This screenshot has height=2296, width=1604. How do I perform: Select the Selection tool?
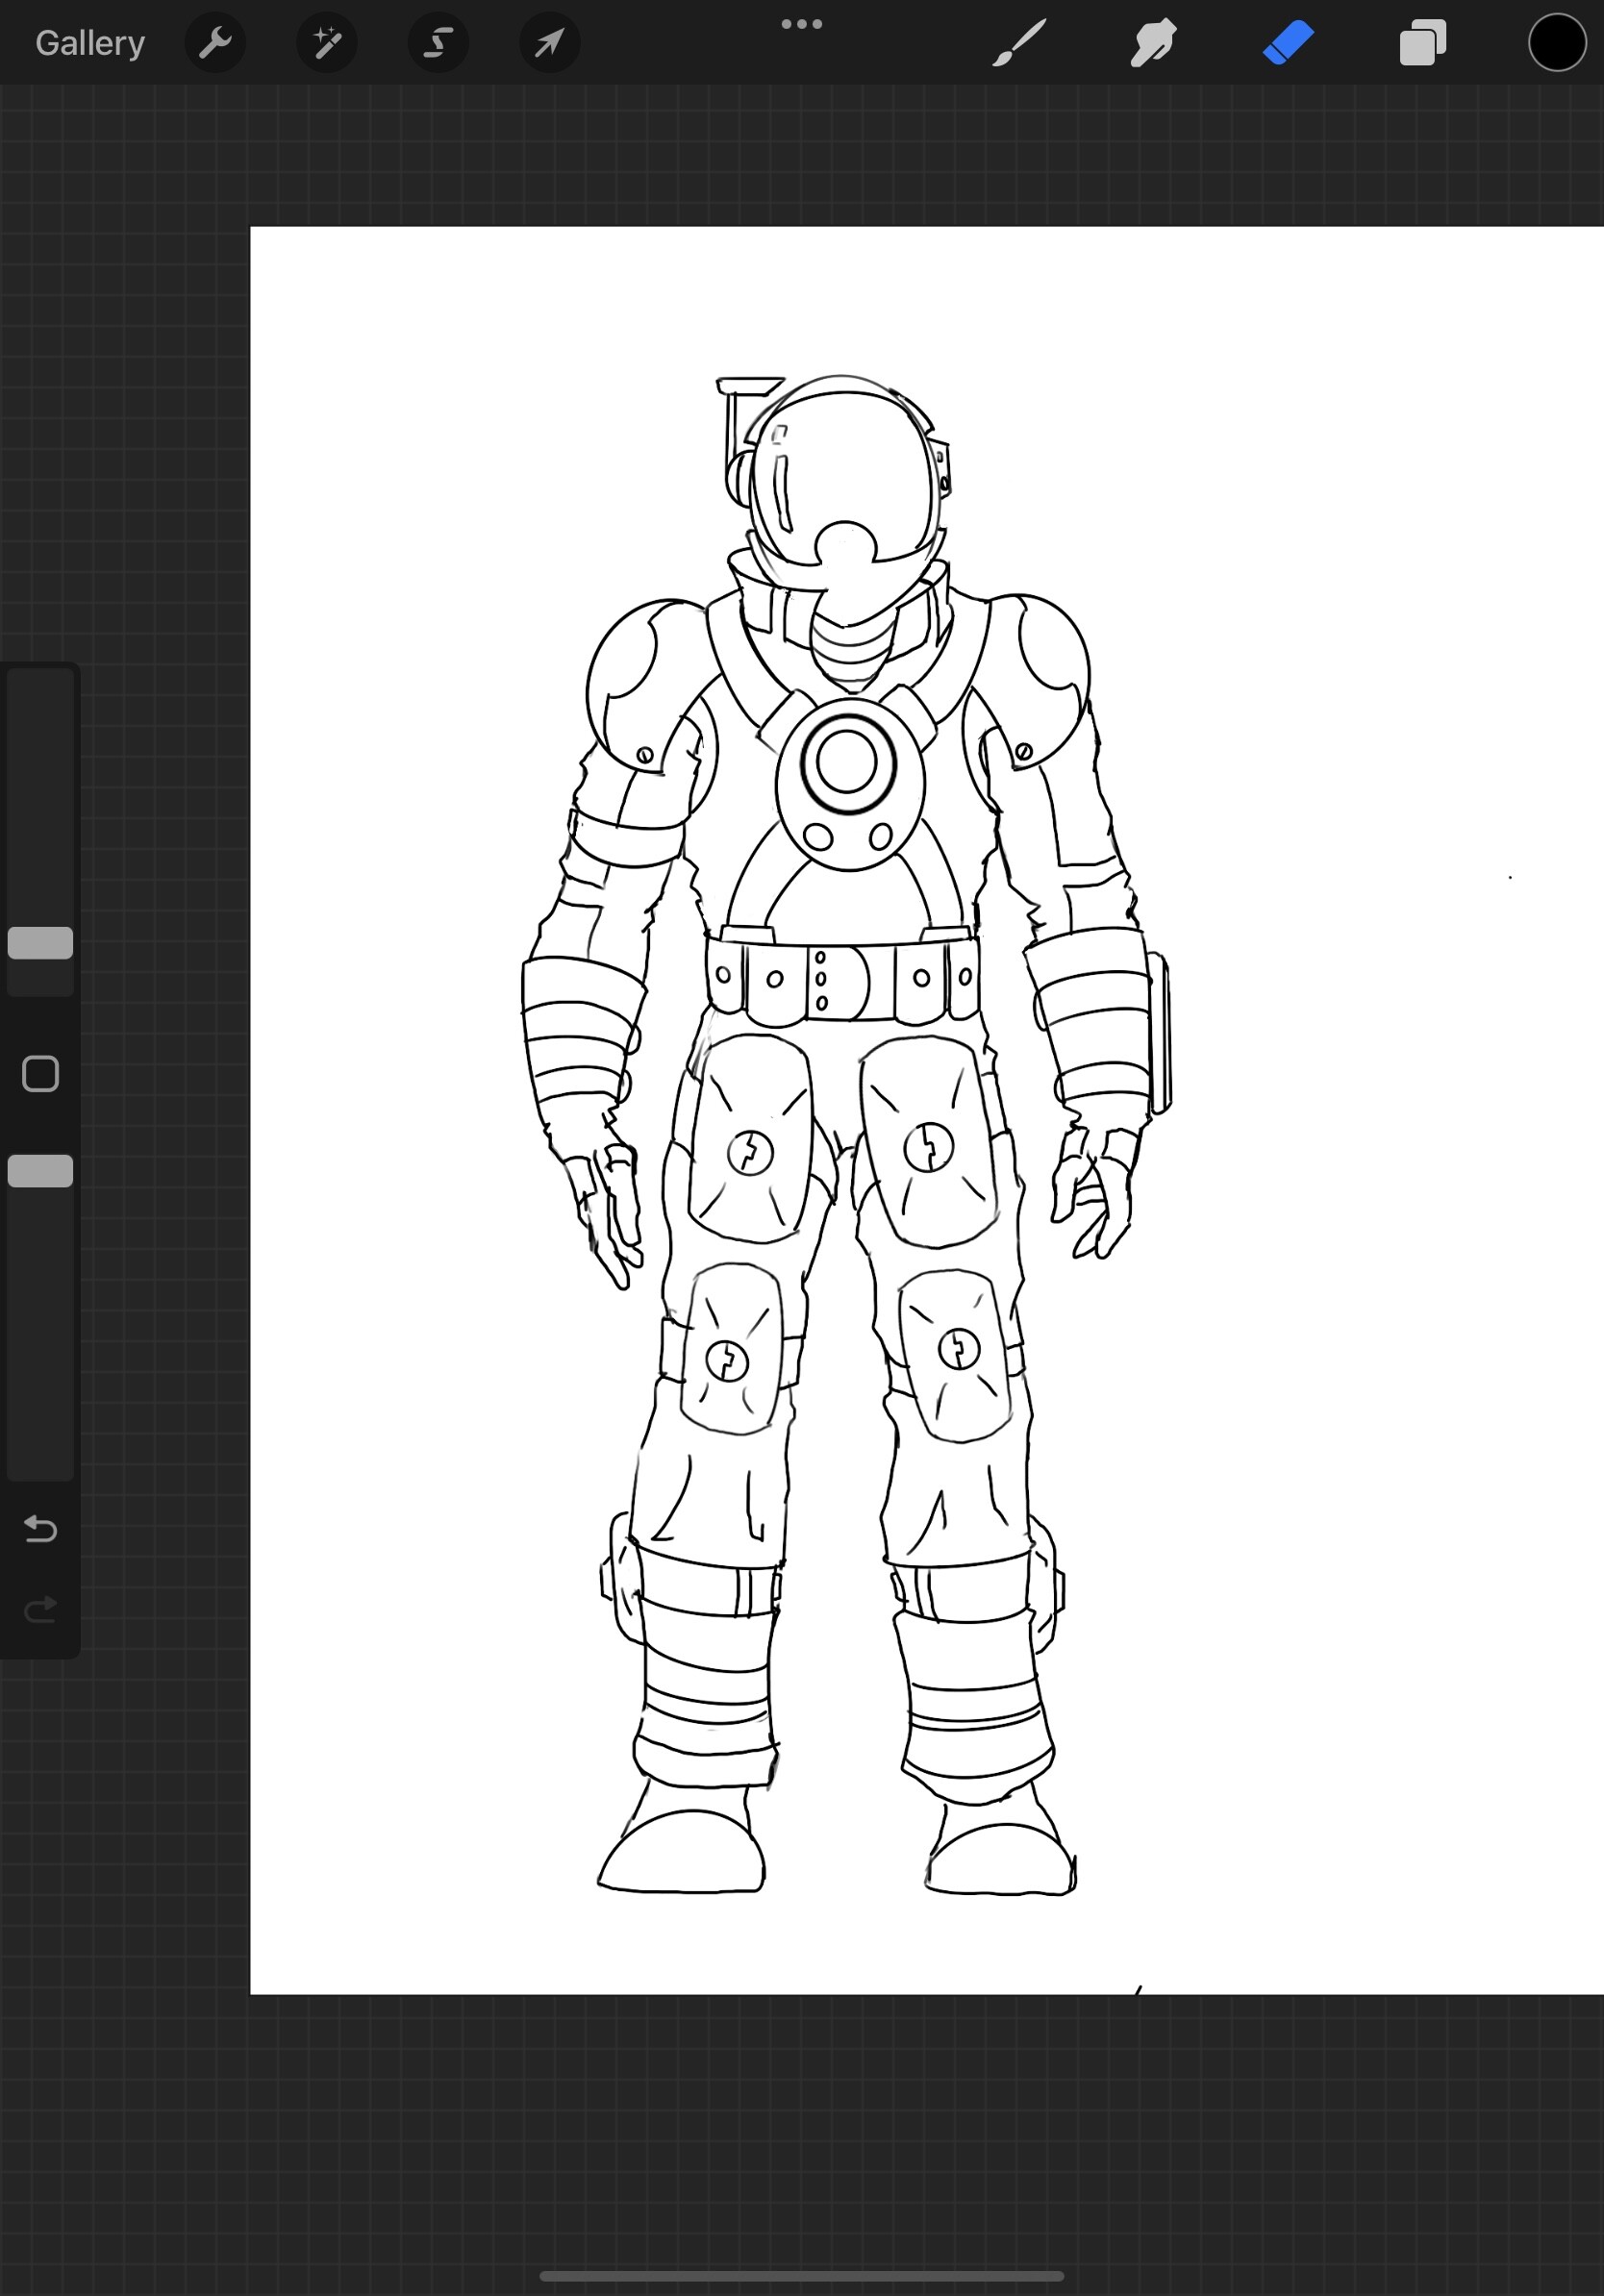pos(438,42)
